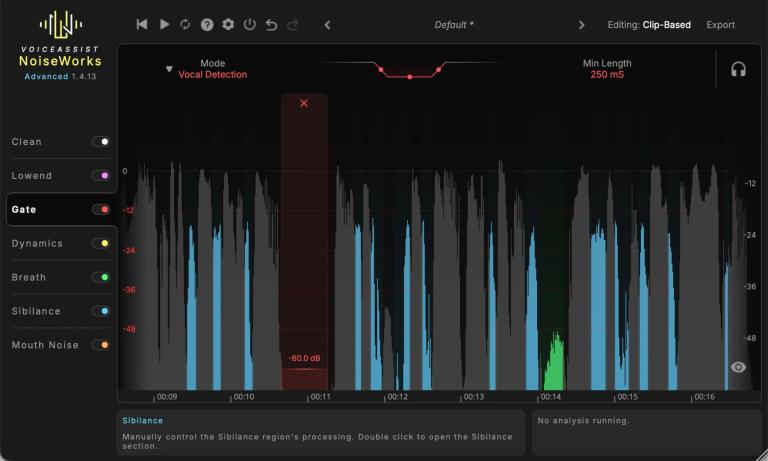
Task: Toggle the Breath module switch
Action: point(100,277)
